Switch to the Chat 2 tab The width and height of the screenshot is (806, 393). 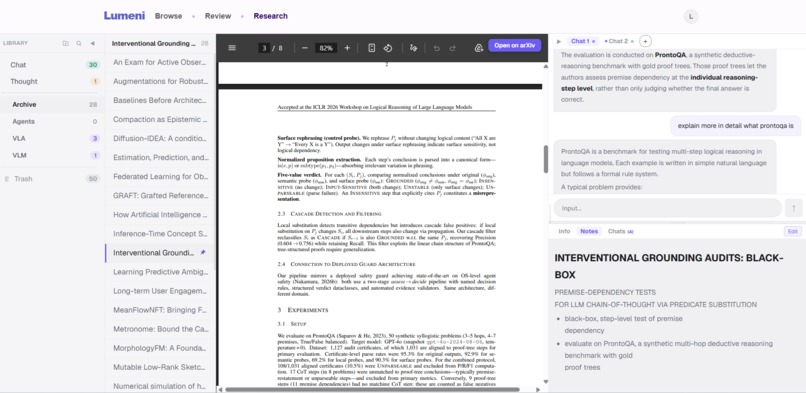coord(618,41)
